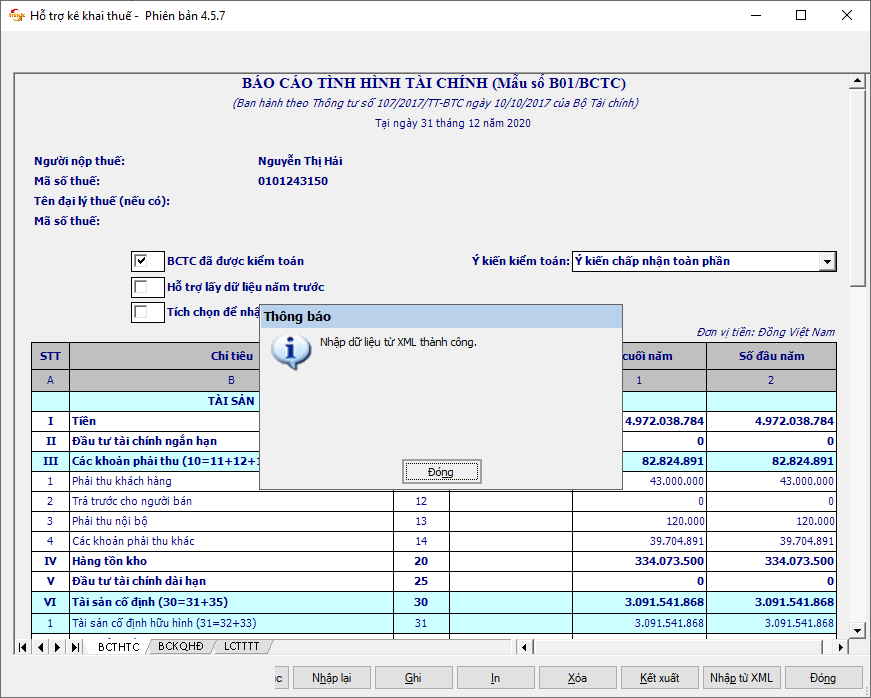Viewport: 871px width, 698px height.
Task: Click the 'Ý kiến chấp nhận toàn phần' combo box
Action: [695, 262]
